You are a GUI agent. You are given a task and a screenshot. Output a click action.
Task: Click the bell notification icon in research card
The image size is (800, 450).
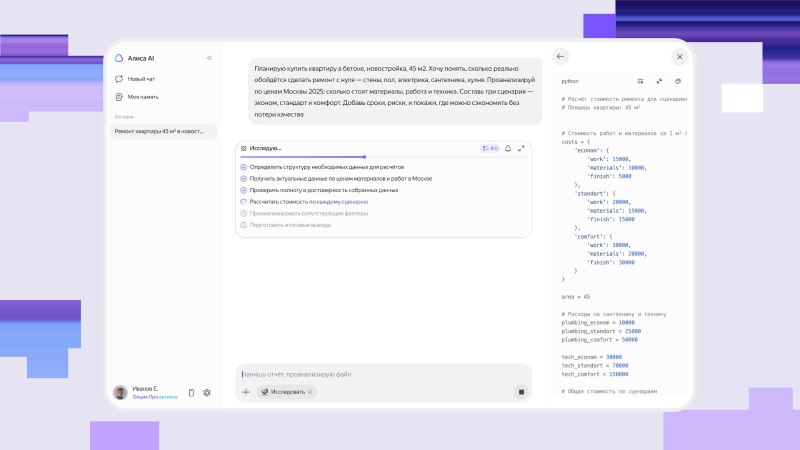click(x=508, y=148)
